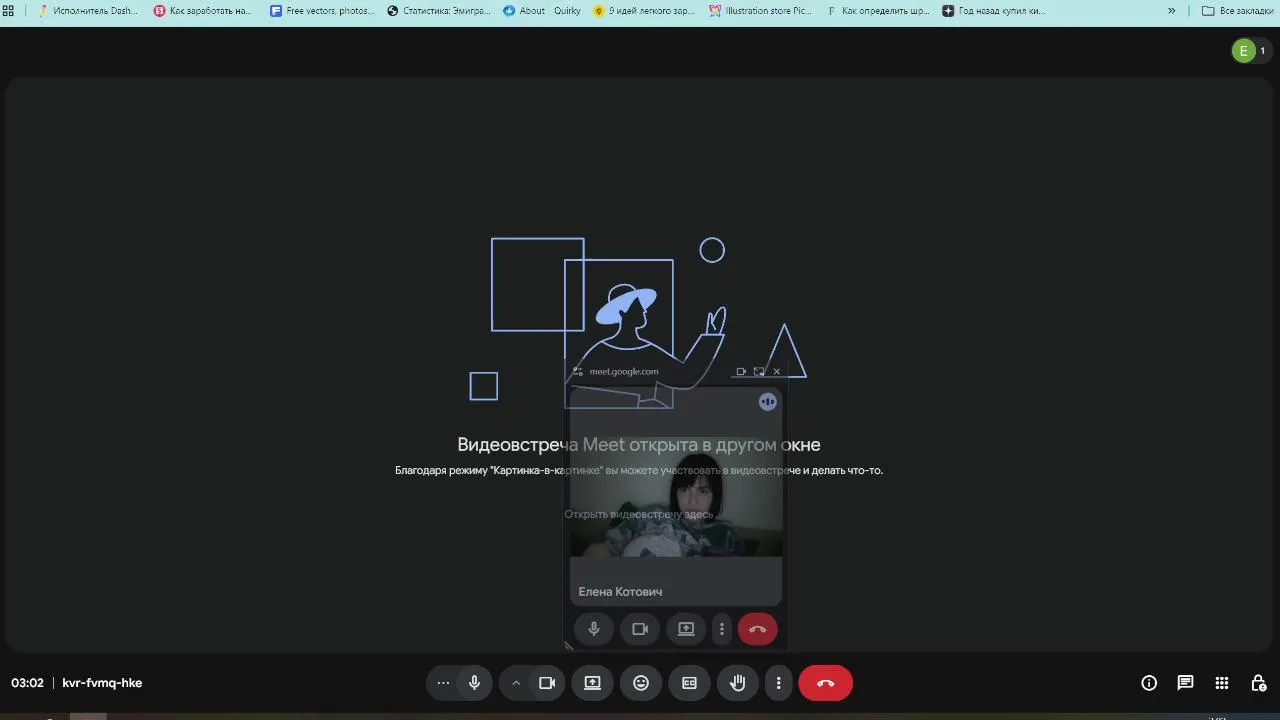Click camera icon in PiP title bar
Image resolution: width=1280 pixels, height=720 pixels.
(741, 372)
